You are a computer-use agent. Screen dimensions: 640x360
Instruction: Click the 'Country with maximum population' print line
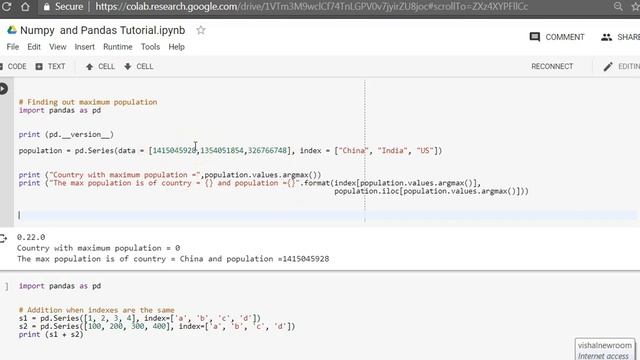(x=170, y=175)
